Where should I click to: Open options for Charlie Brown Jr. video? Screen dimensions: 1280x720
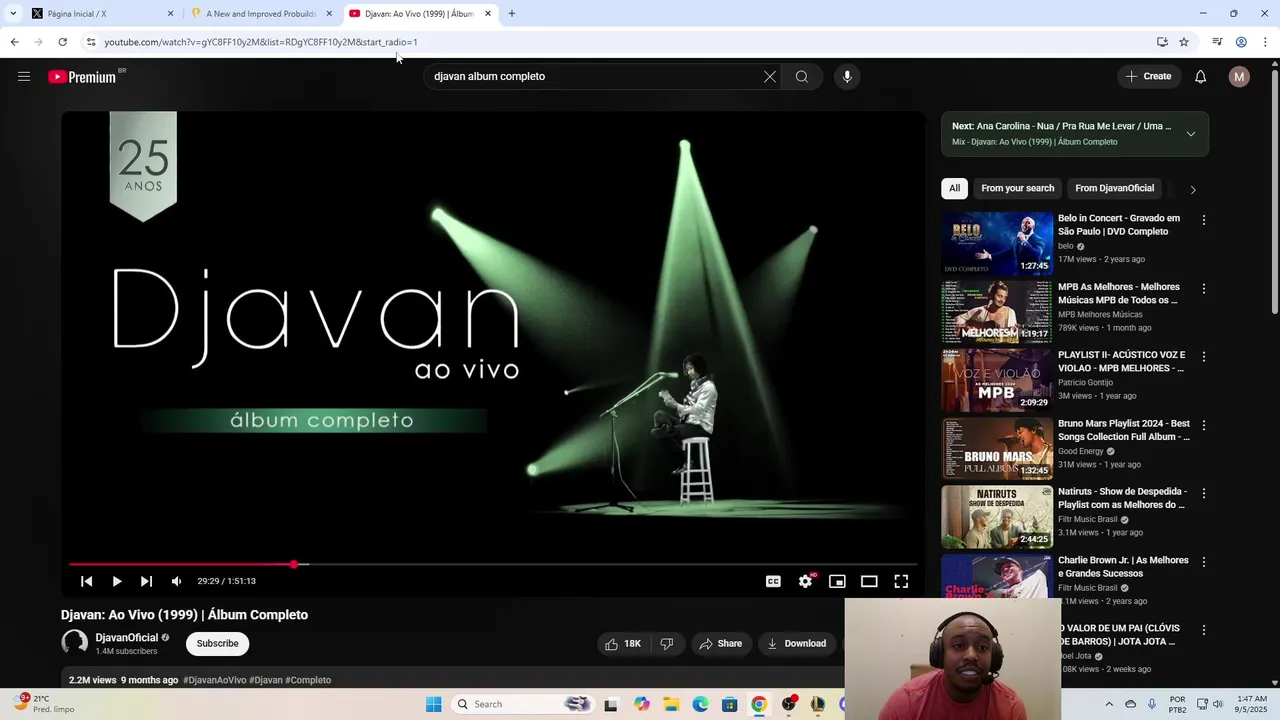(1203, 562)
